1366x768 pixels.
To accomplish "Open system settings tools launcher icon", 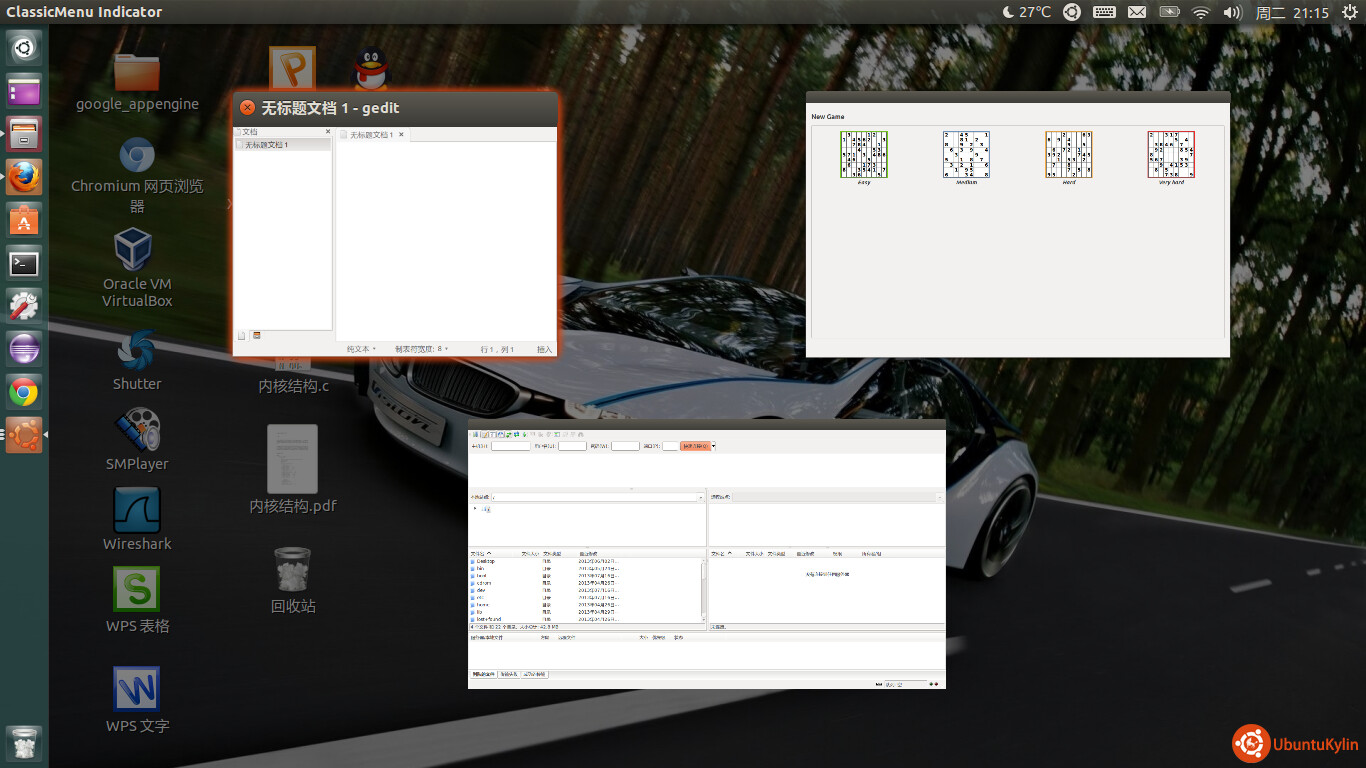I will click(x=24, y=306).
